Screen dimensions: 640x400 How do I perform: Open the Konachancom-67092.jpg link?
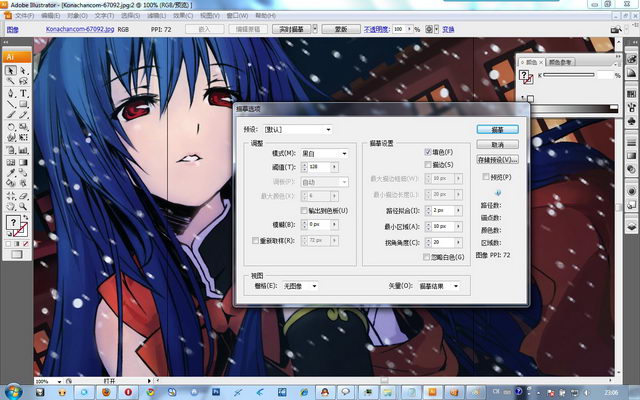(x=80, y=29)
